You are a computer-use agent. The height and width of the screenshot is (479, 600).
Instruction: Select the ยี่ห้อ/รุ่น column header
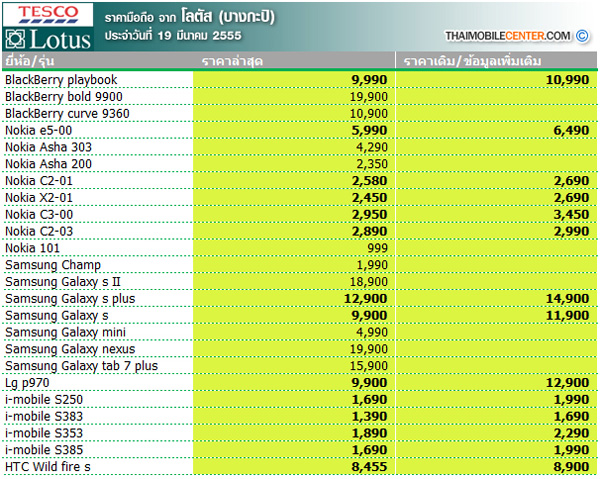click(29, 61)
